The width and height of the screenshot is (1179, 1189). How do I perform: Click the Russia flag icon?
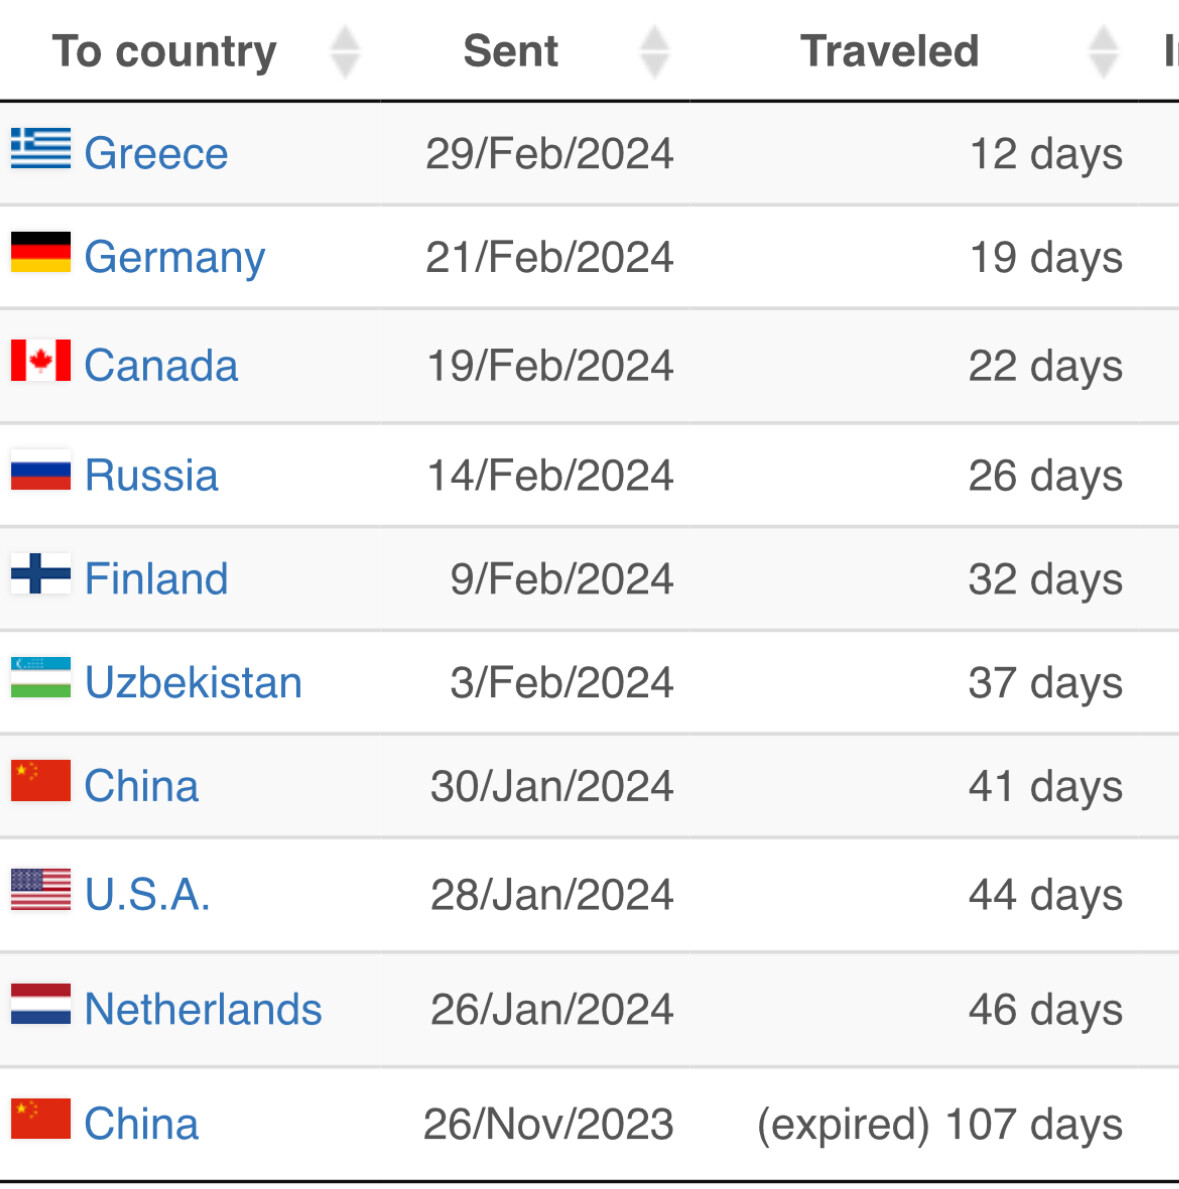click(x=41, y=471)
